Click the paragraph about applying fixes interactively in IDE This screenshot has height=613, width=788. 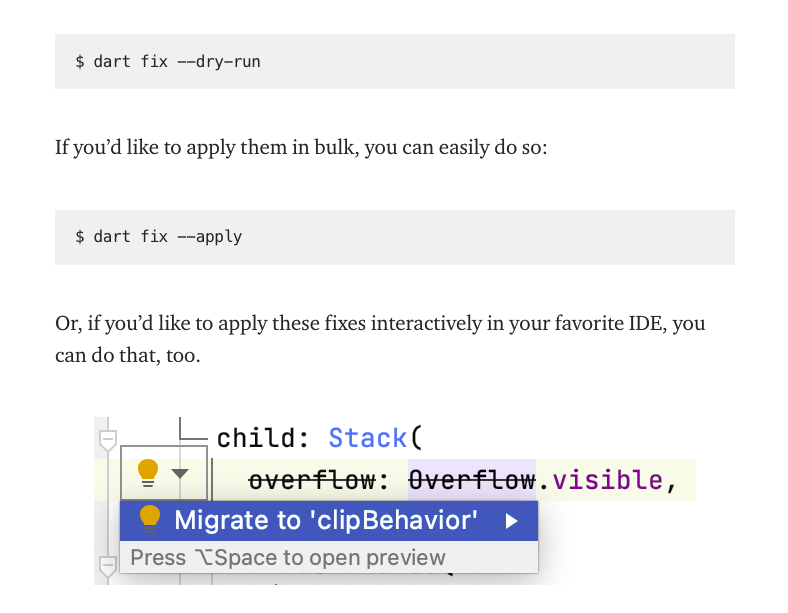(x=380, y=339)
